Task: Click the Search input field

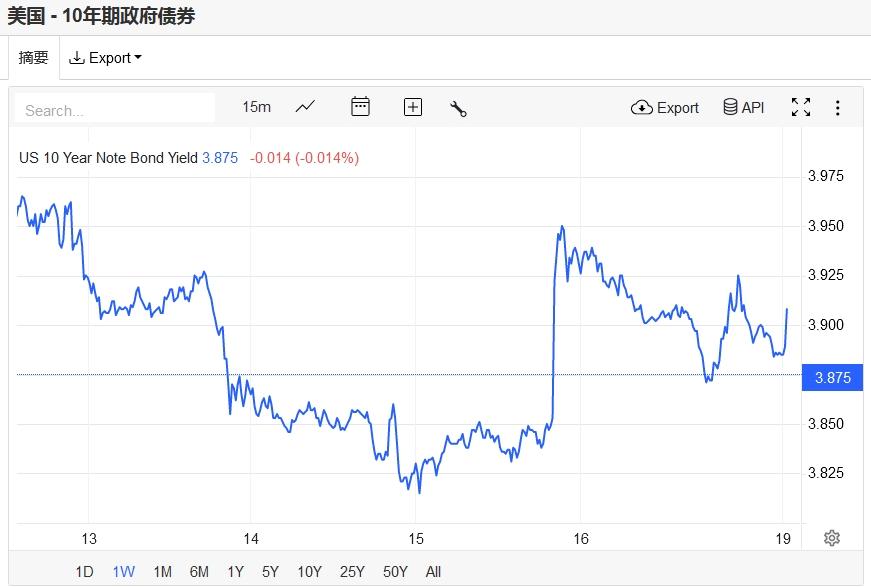Action: [115, 110]
